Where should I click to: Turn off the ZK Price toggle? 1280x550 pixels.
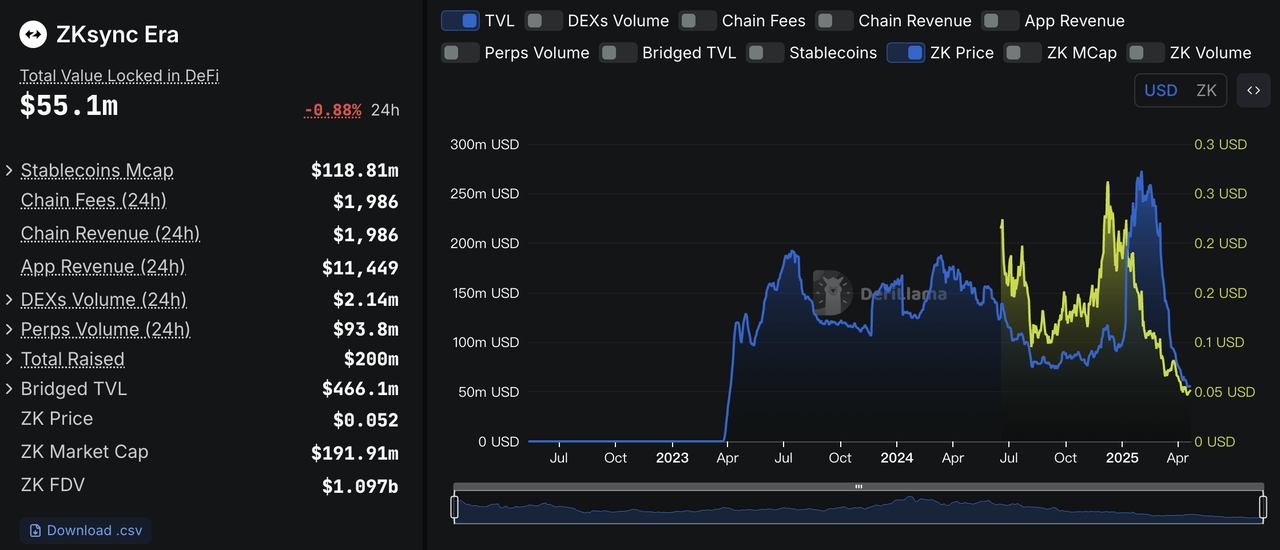pos(906,53)
